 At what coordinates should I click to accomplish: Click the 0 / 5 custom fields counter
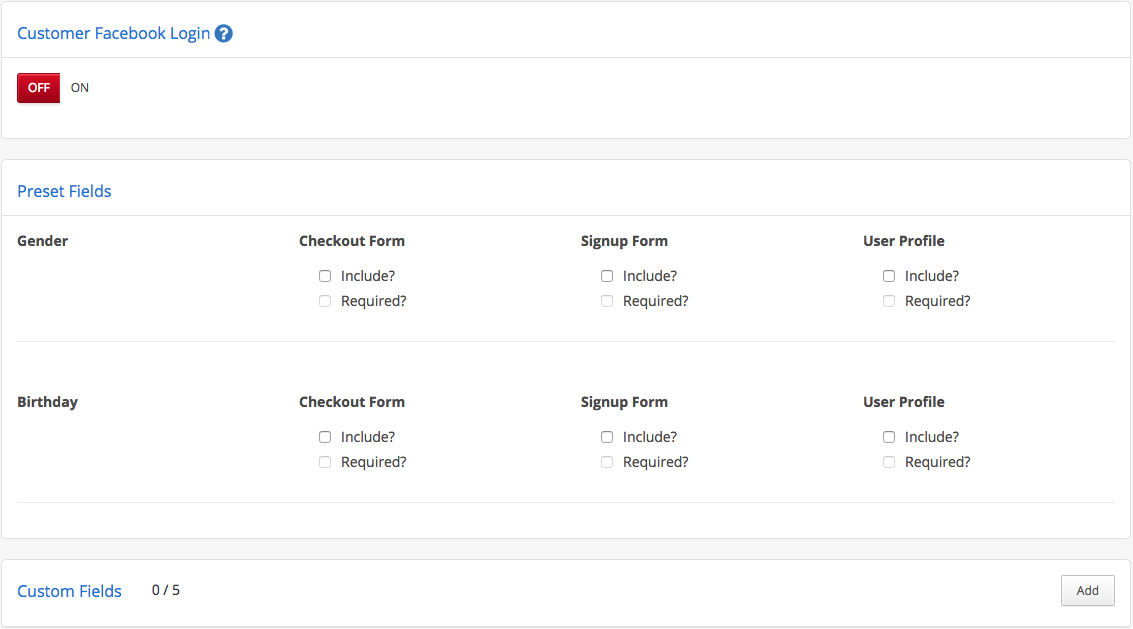[x=165, y=590]
